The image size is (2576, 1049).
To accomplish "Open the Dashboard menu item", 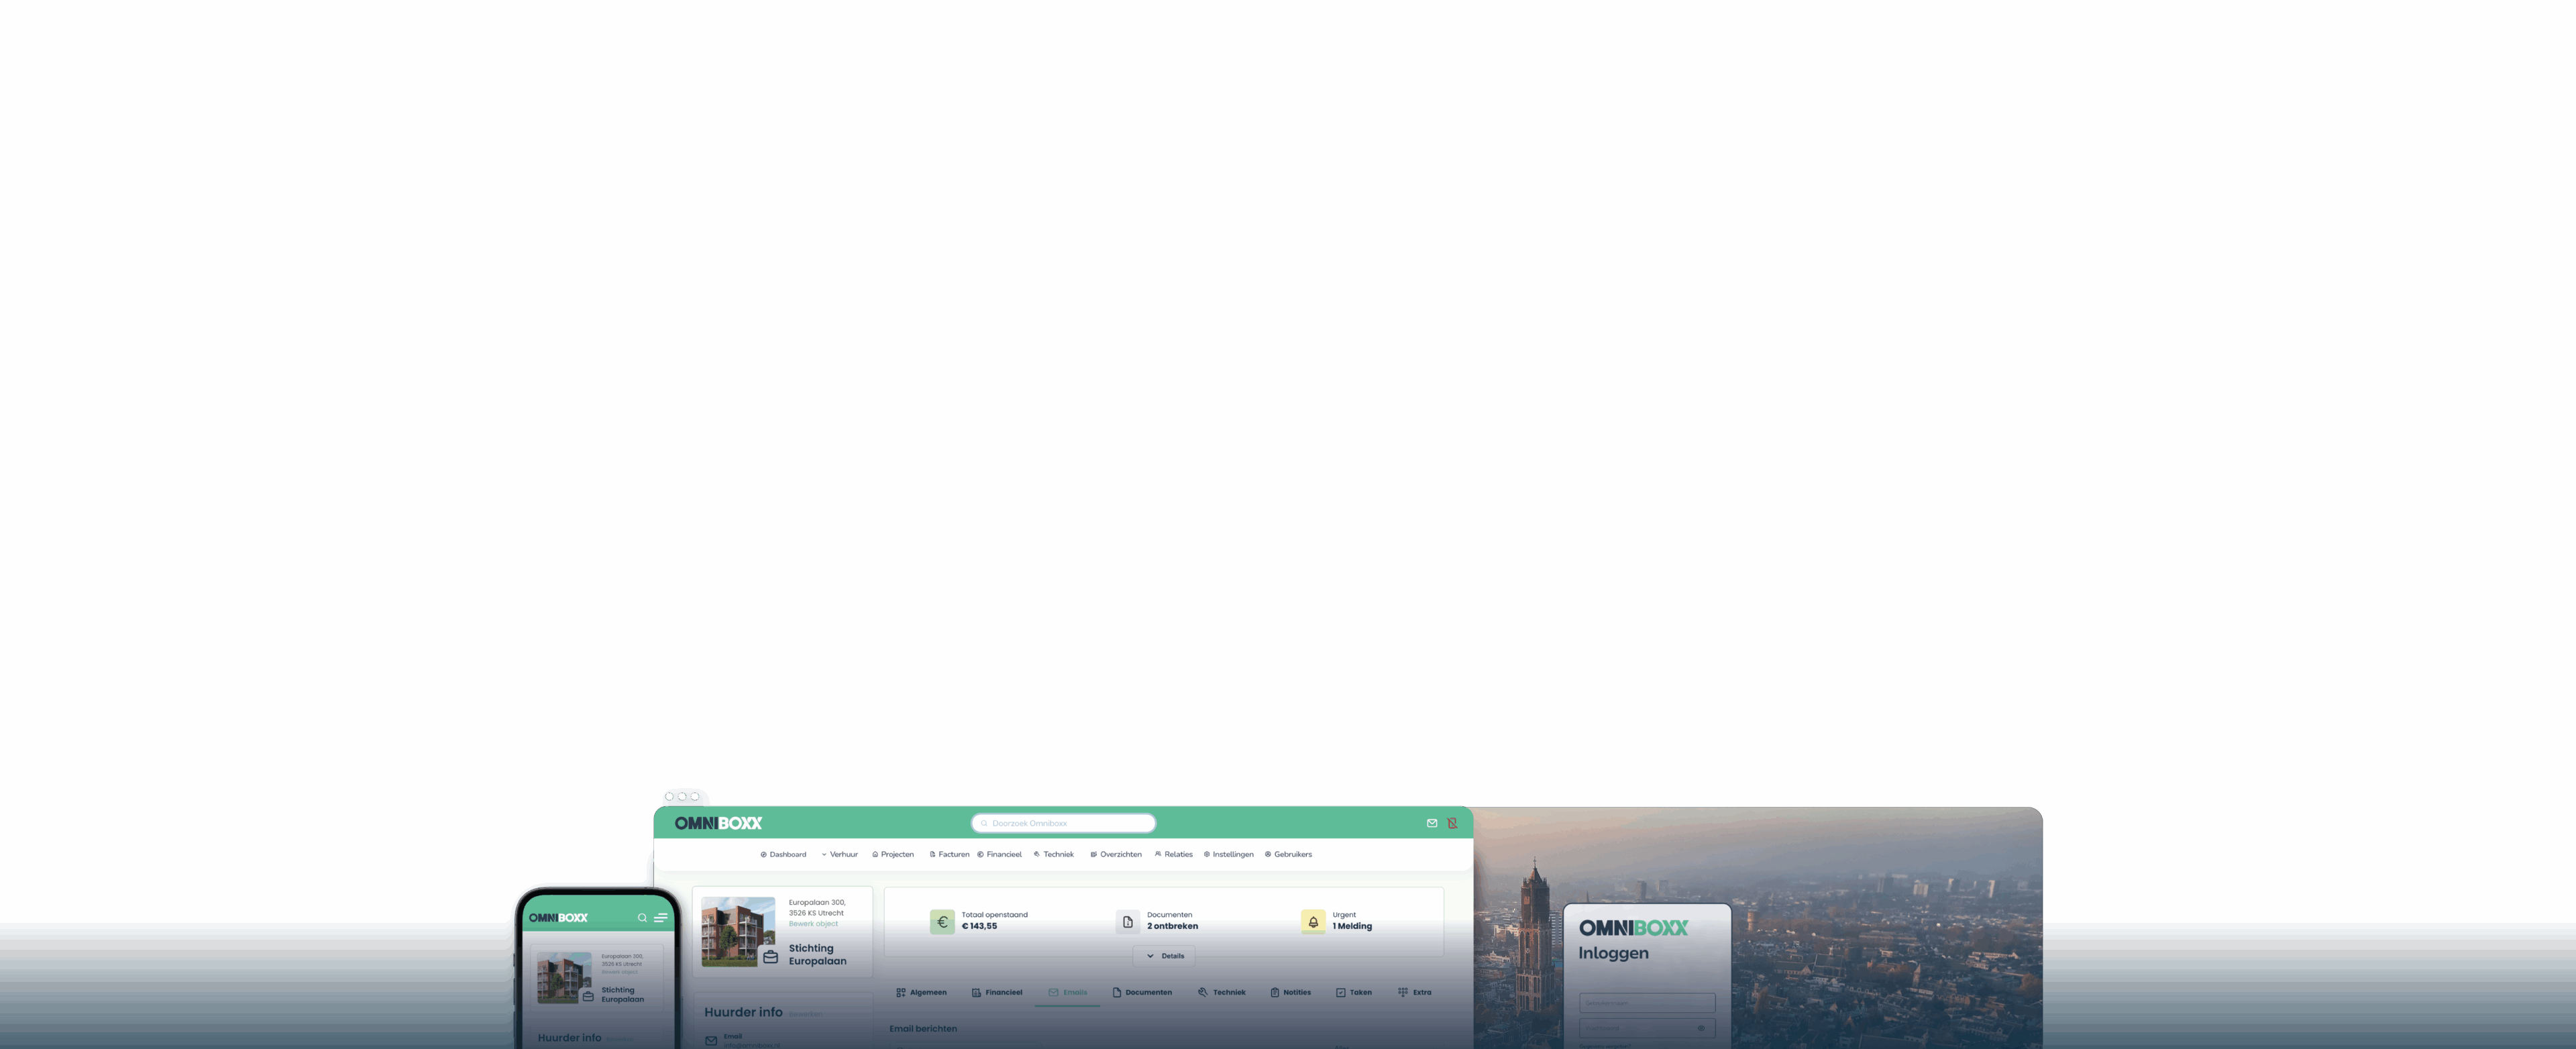I will [783, 854].
